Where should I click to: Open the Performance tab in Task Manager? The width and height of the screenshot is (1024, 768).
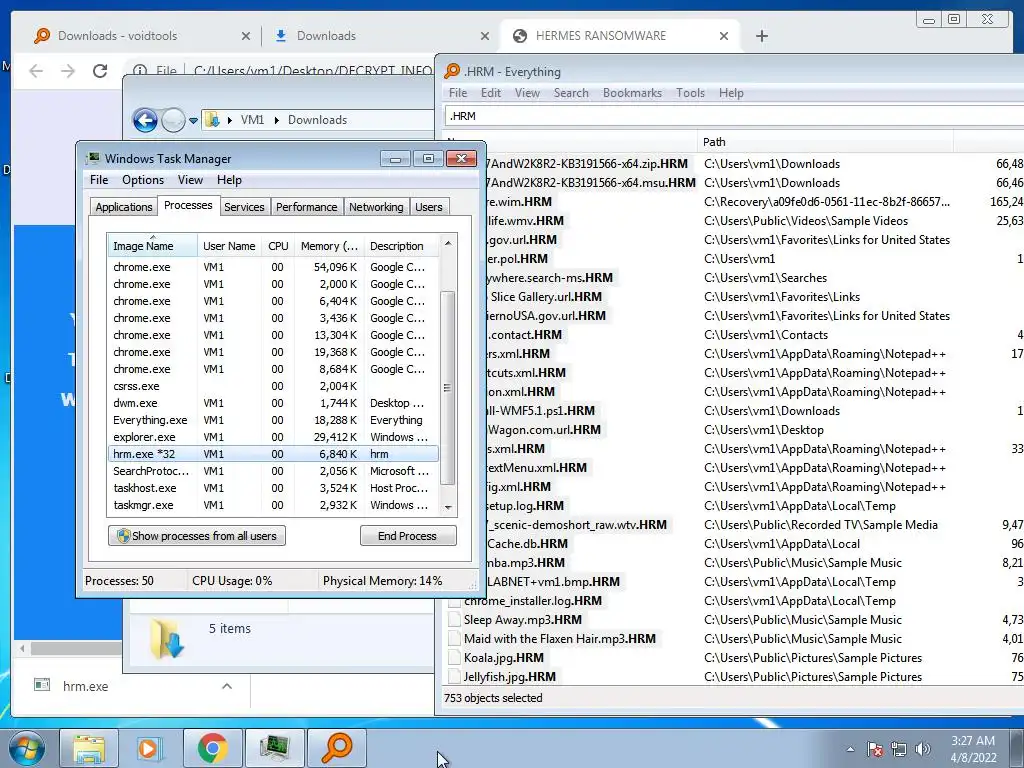[306, 207]
